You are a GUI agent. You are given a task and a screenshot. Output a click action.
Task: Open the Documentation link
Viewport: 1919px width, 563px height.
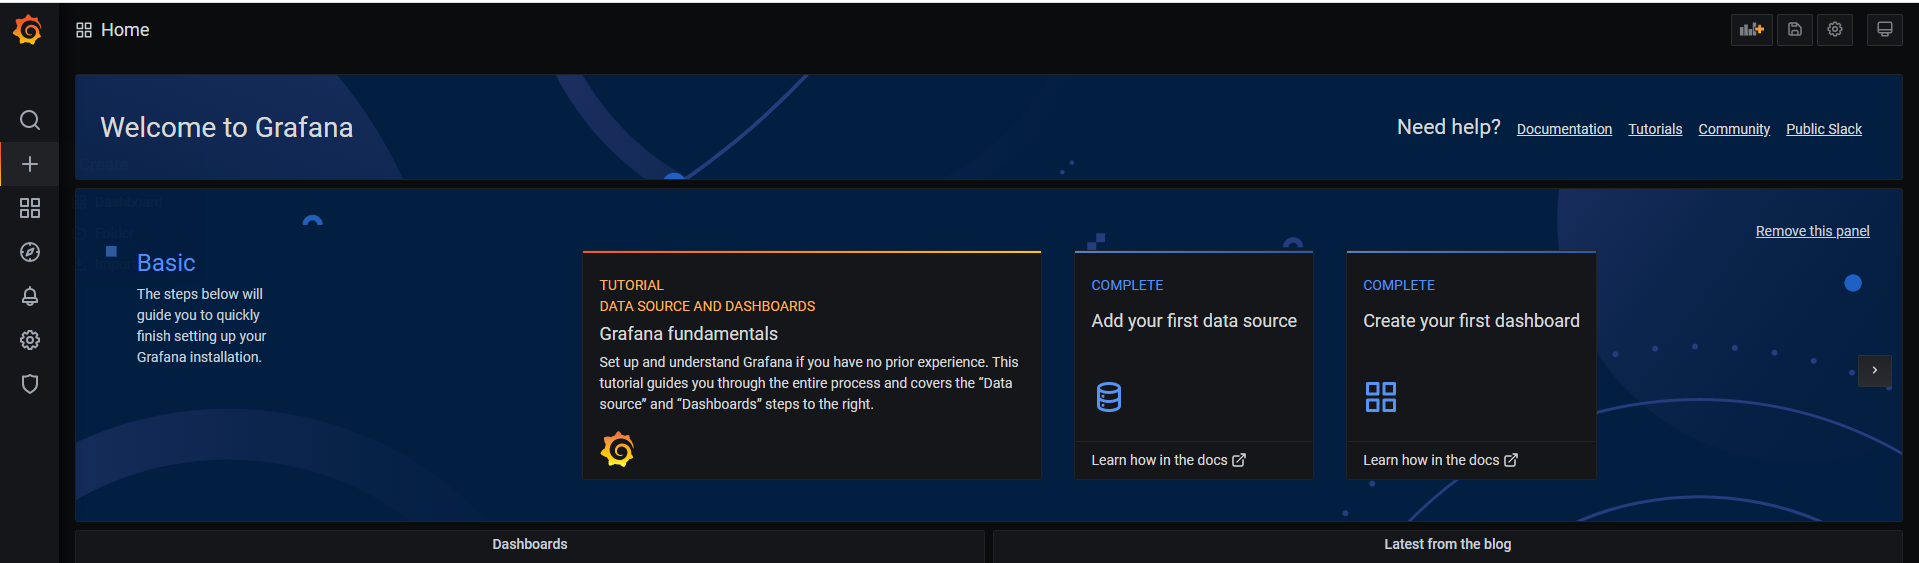(1564, 129)
